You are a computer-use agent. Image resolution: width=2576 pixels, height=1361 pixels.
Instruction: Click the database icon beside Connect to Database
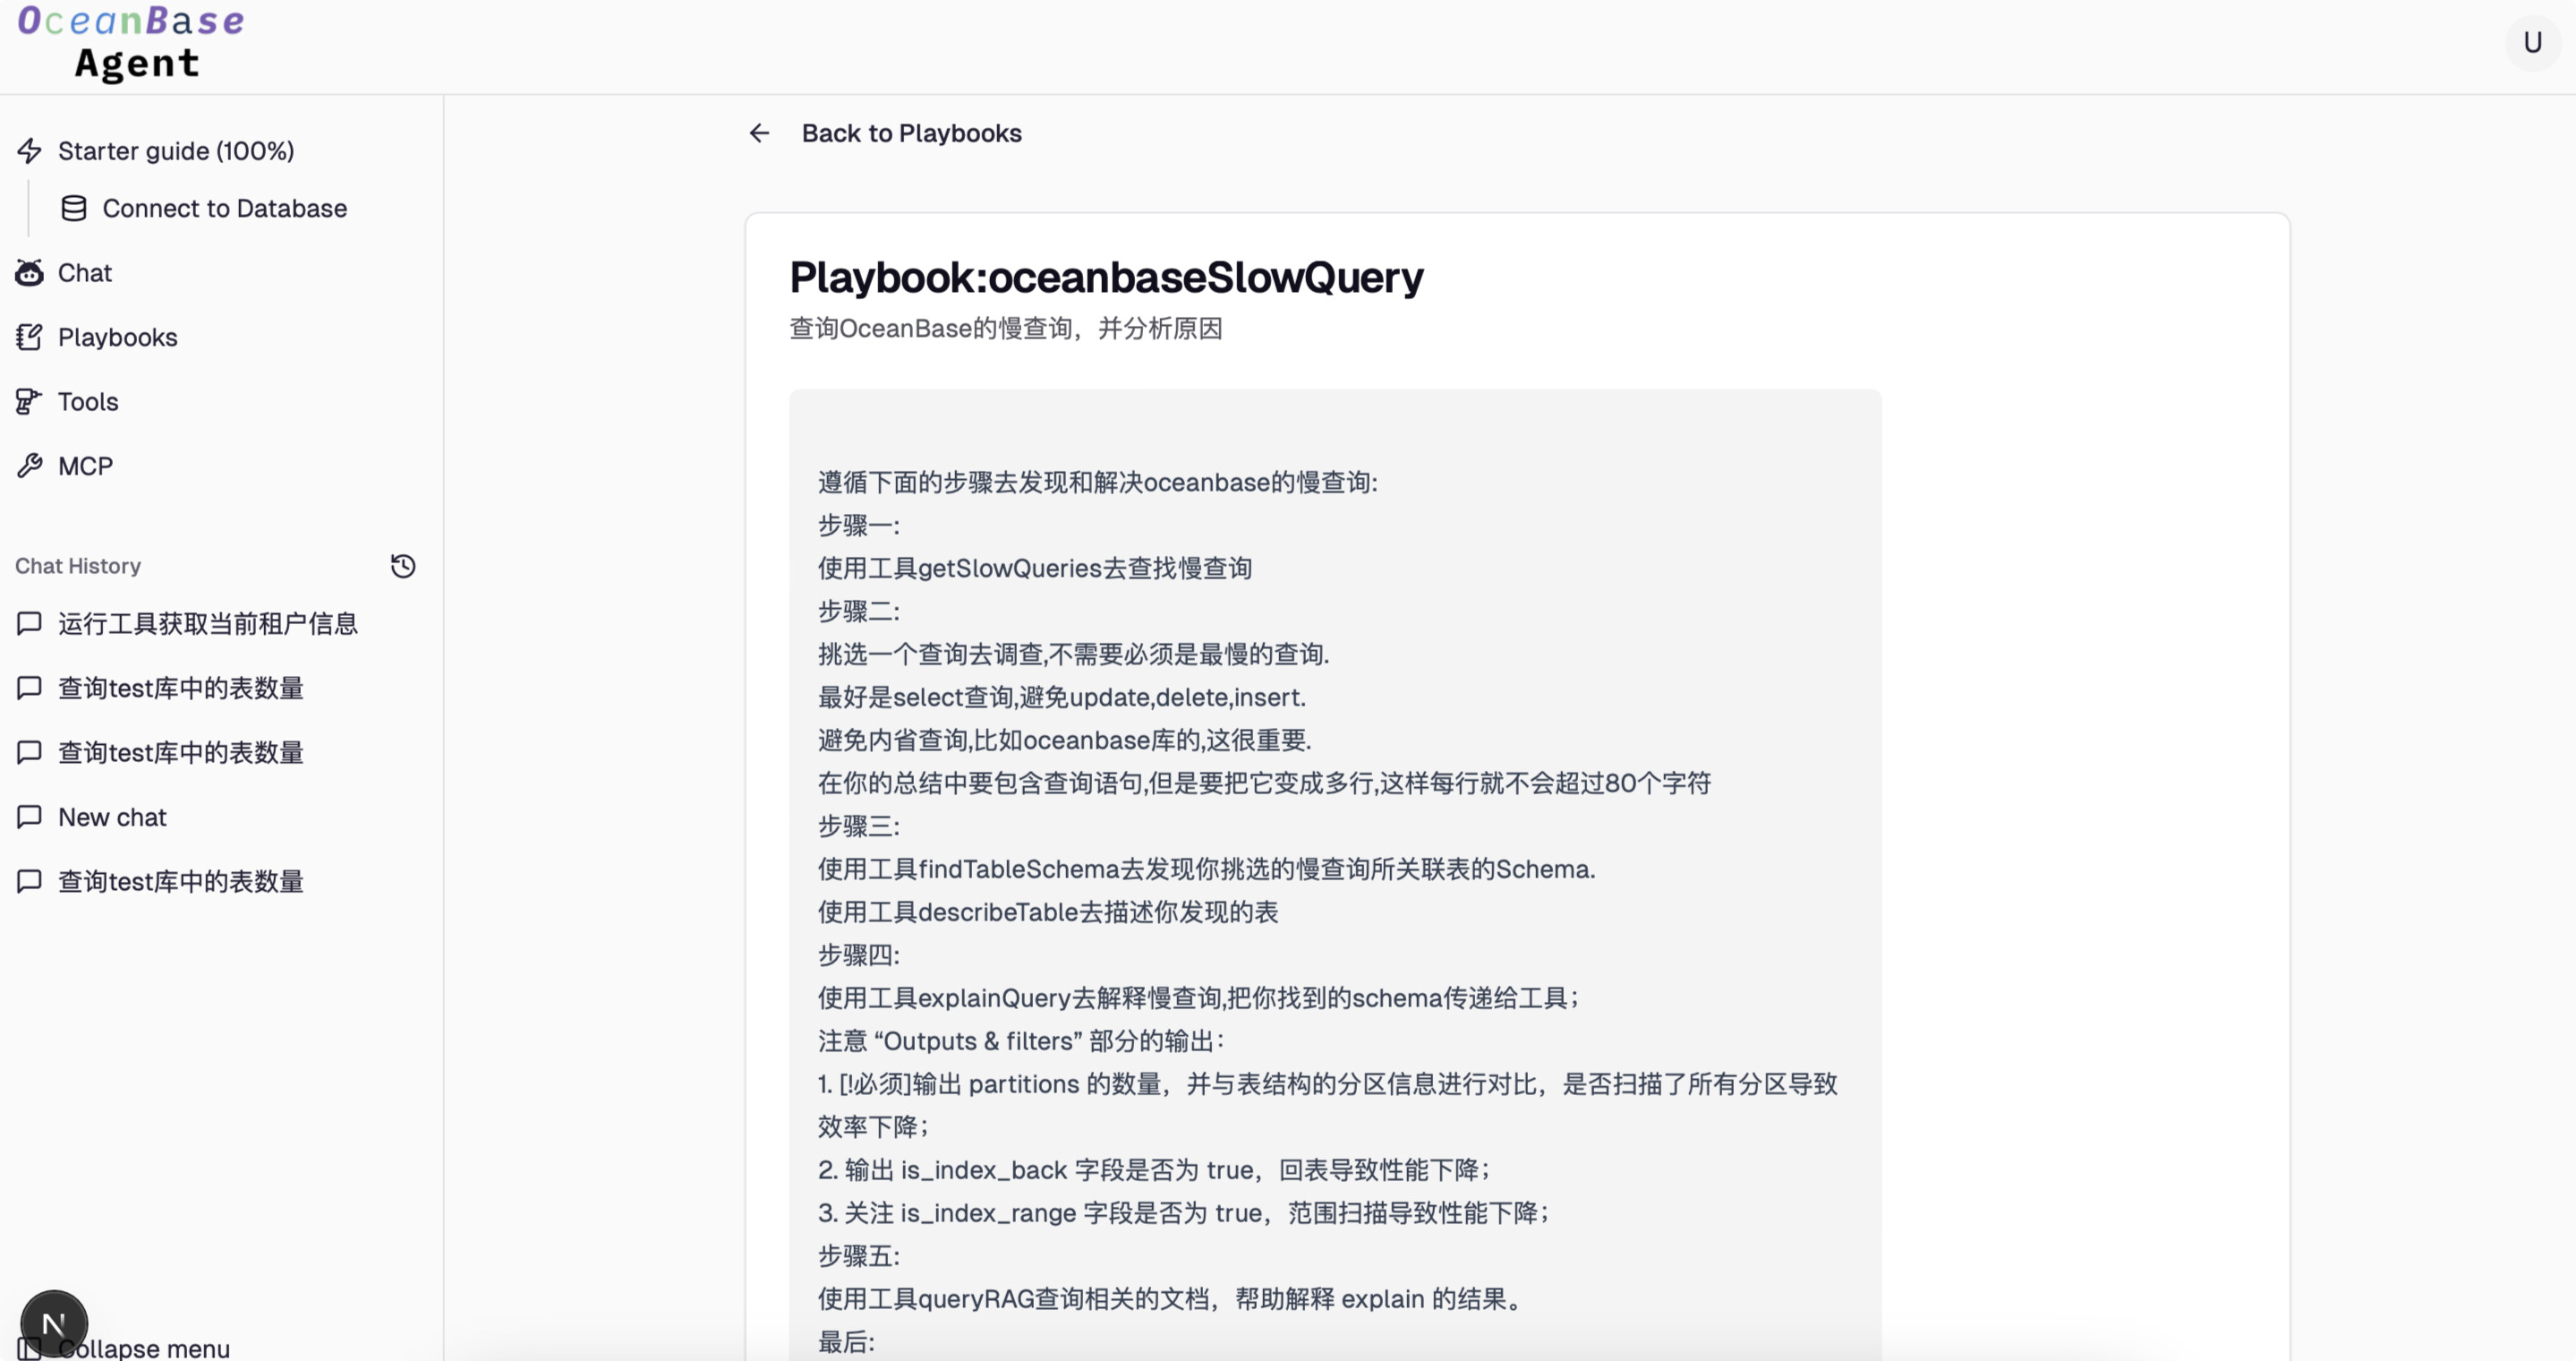(74, 208)
